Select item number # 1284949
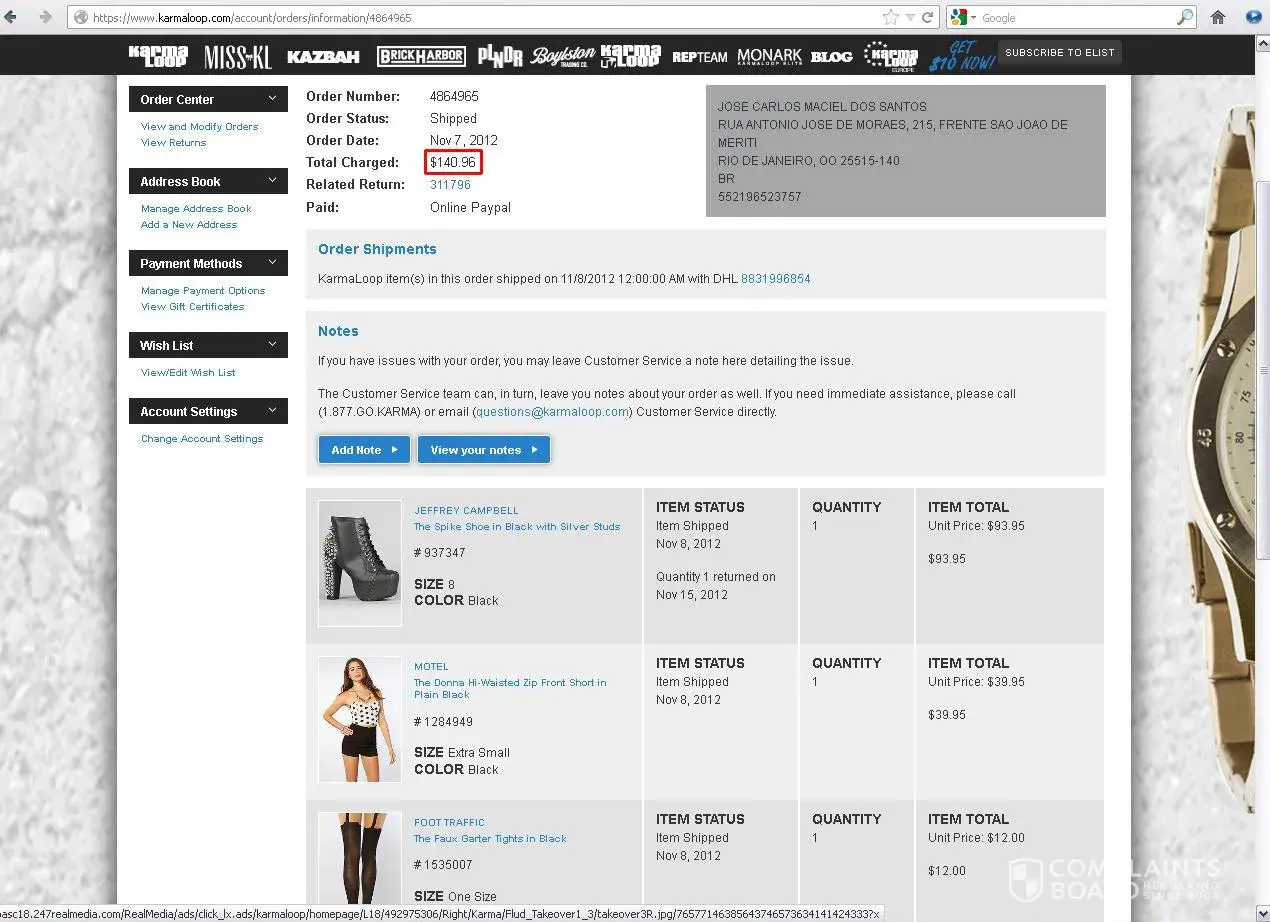Screen dimensions: 1270x922 [x=444, y=722]
